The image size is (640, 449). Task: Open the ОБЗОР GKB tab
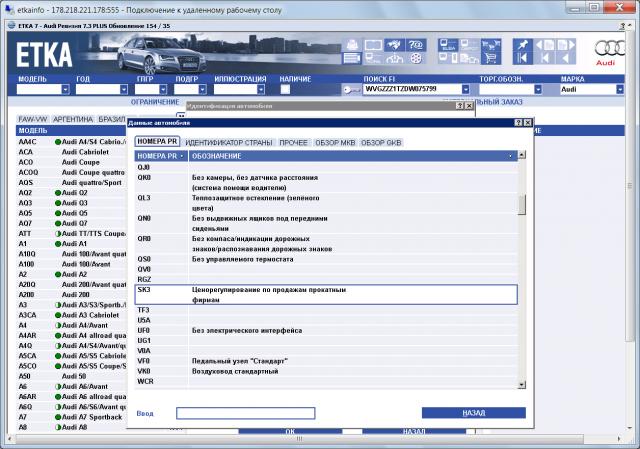(381, 142)
